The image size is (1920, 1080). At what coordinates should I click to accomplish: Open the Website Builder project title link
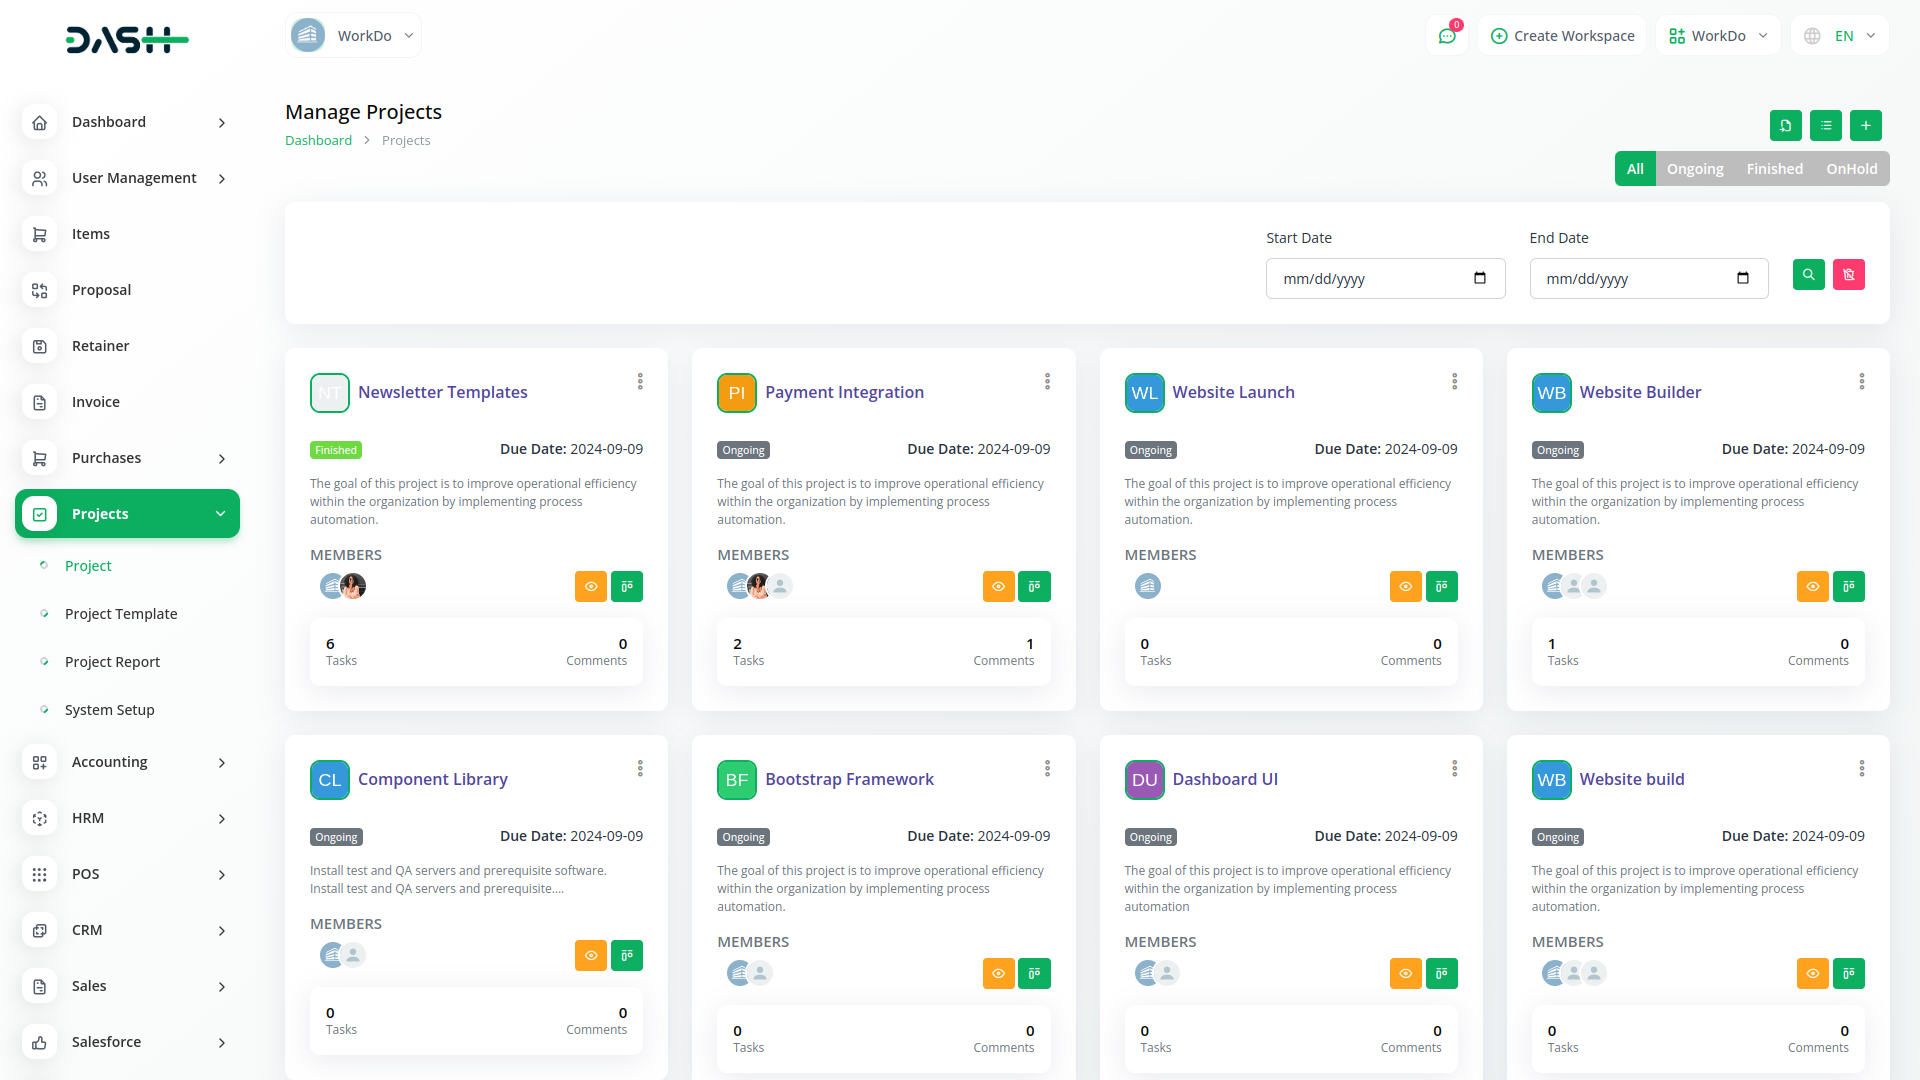[1640, 392]
